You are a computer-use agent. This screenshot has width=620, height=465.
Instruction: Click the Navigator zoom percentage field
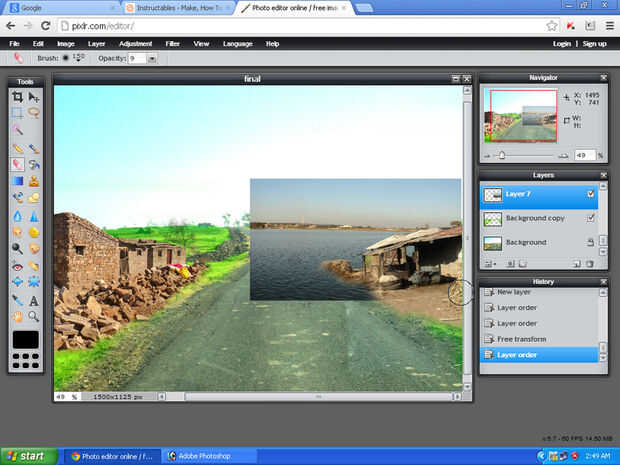[x=585, y=155]
